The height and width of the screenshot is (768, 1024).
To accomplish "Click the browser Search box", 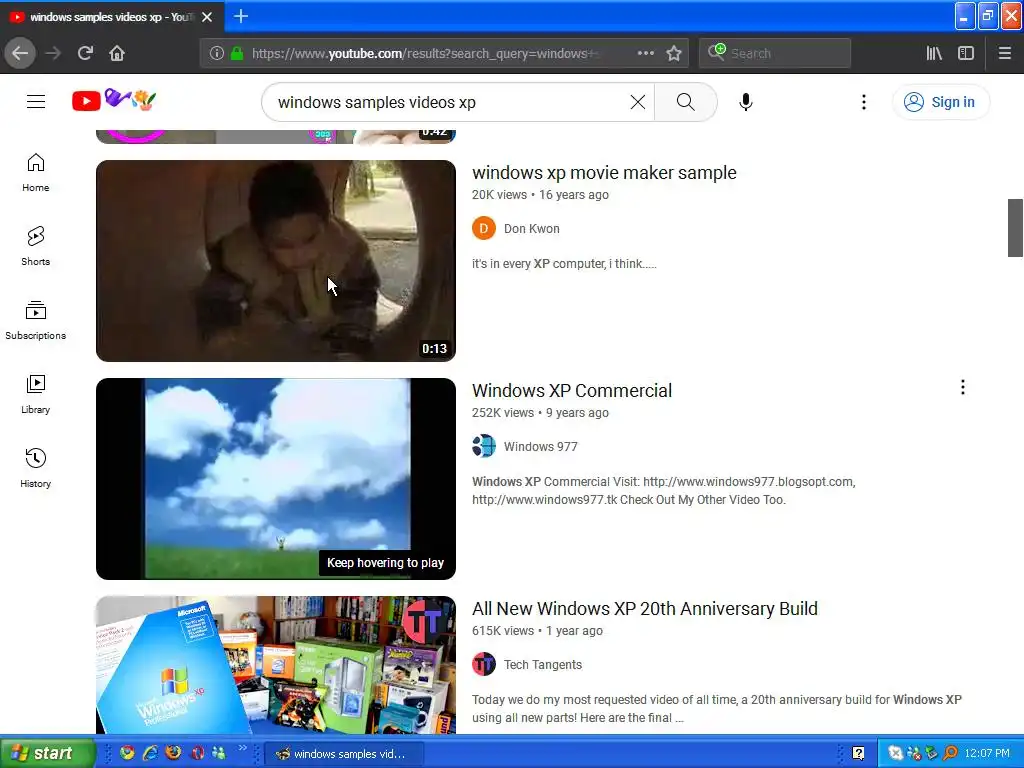I will tap(775, 53).
